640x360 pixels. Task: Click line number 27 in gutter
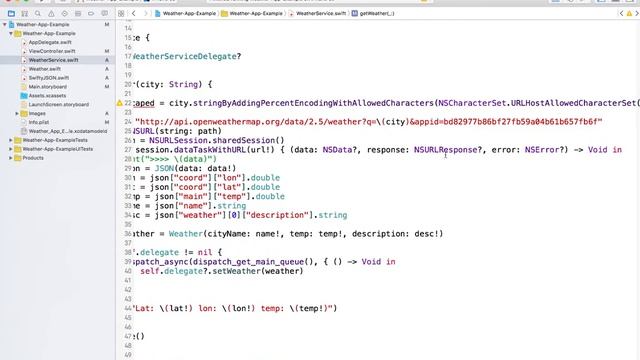coord(128,150)
